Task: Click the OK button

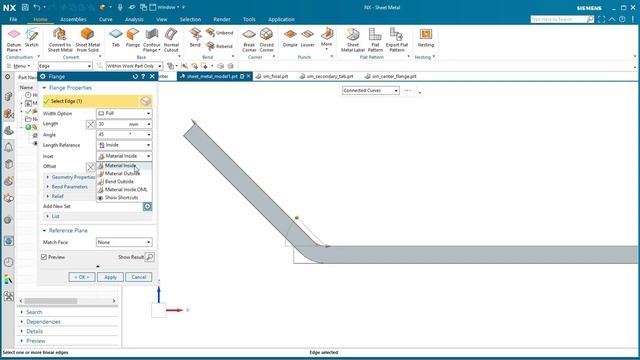Action: point(82,277)
